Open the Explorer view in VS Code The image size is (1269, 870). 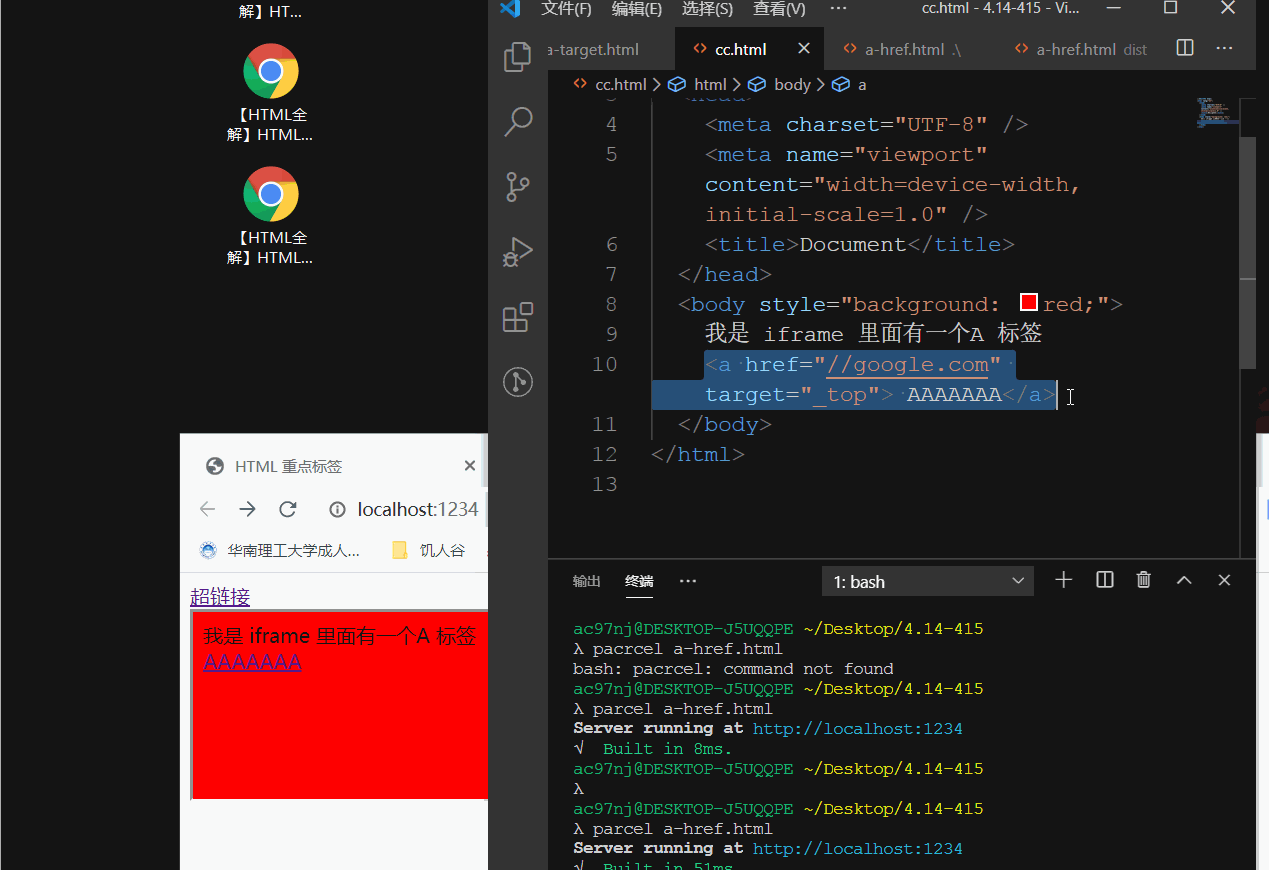pyautogui.click(x=517, y=57)
